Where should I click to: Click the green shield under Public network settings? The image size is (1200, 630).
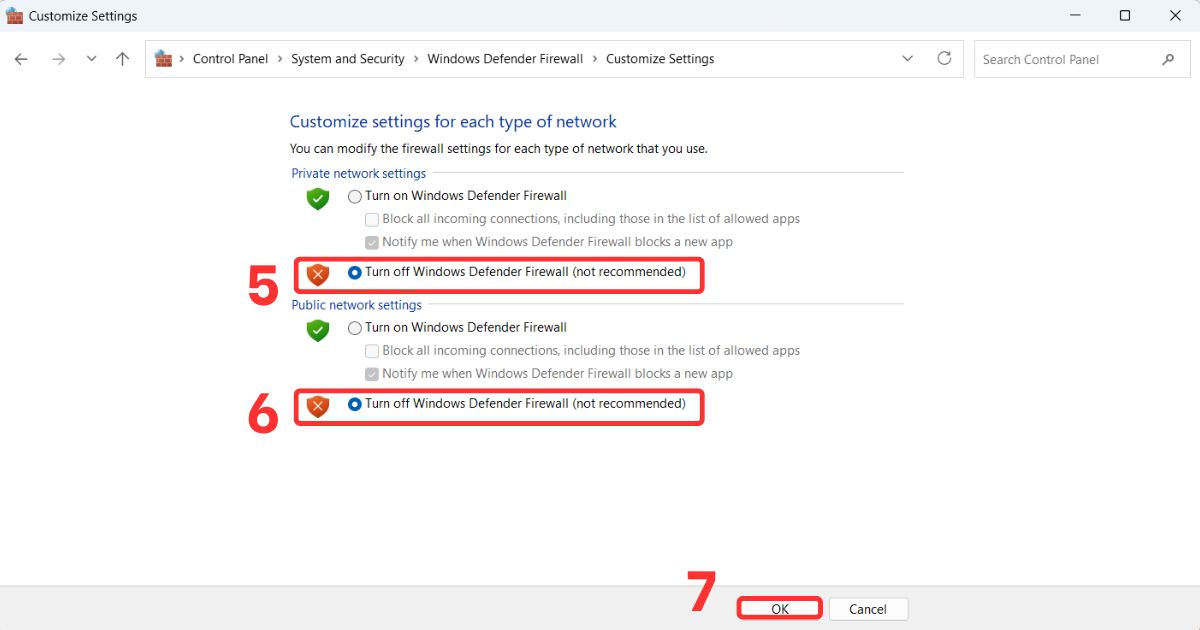coord(317,331)
